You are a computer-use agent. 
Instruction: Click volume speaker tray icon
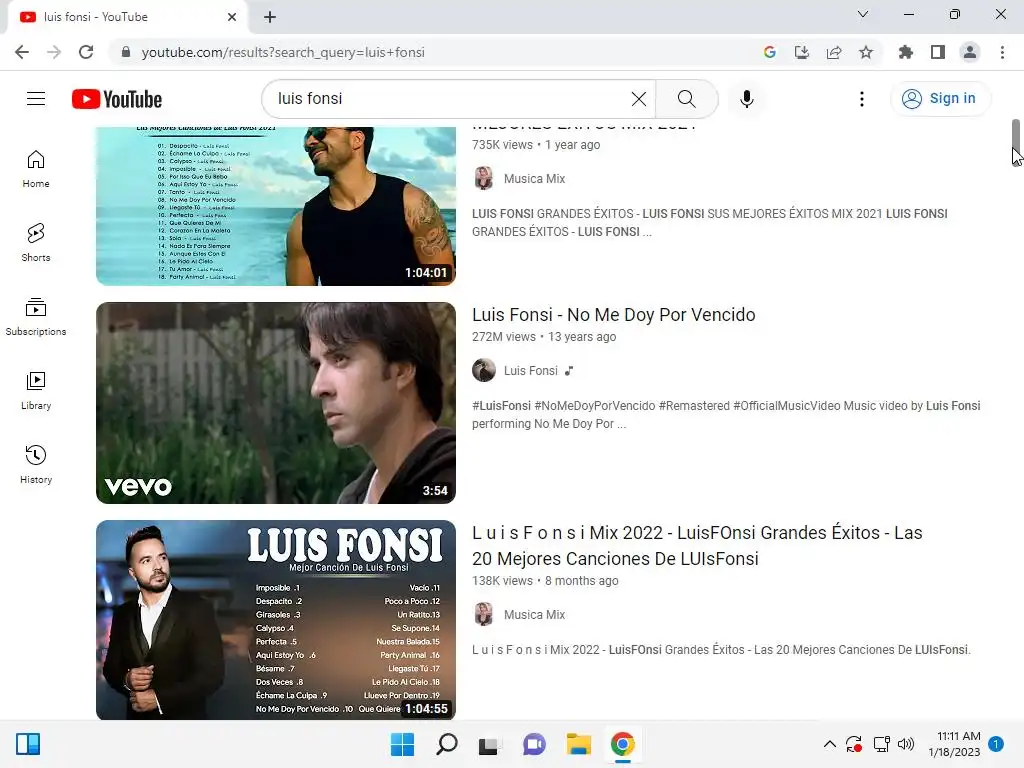coord(906,744)
